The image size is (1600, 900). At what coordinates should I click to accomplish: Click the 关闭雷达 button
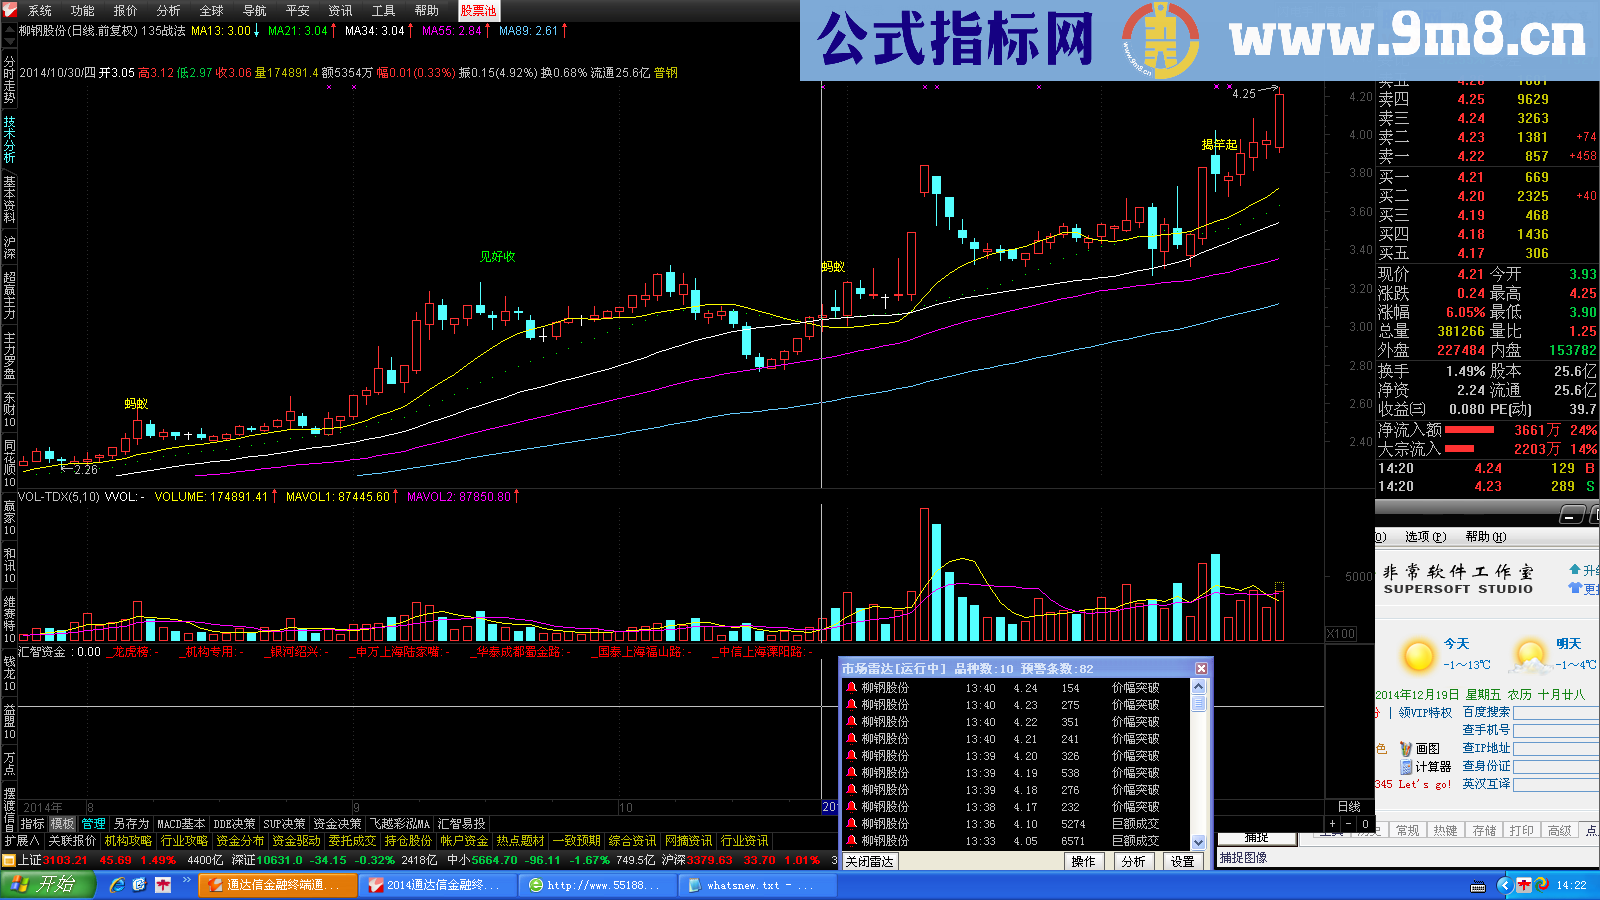click(869, 862)
